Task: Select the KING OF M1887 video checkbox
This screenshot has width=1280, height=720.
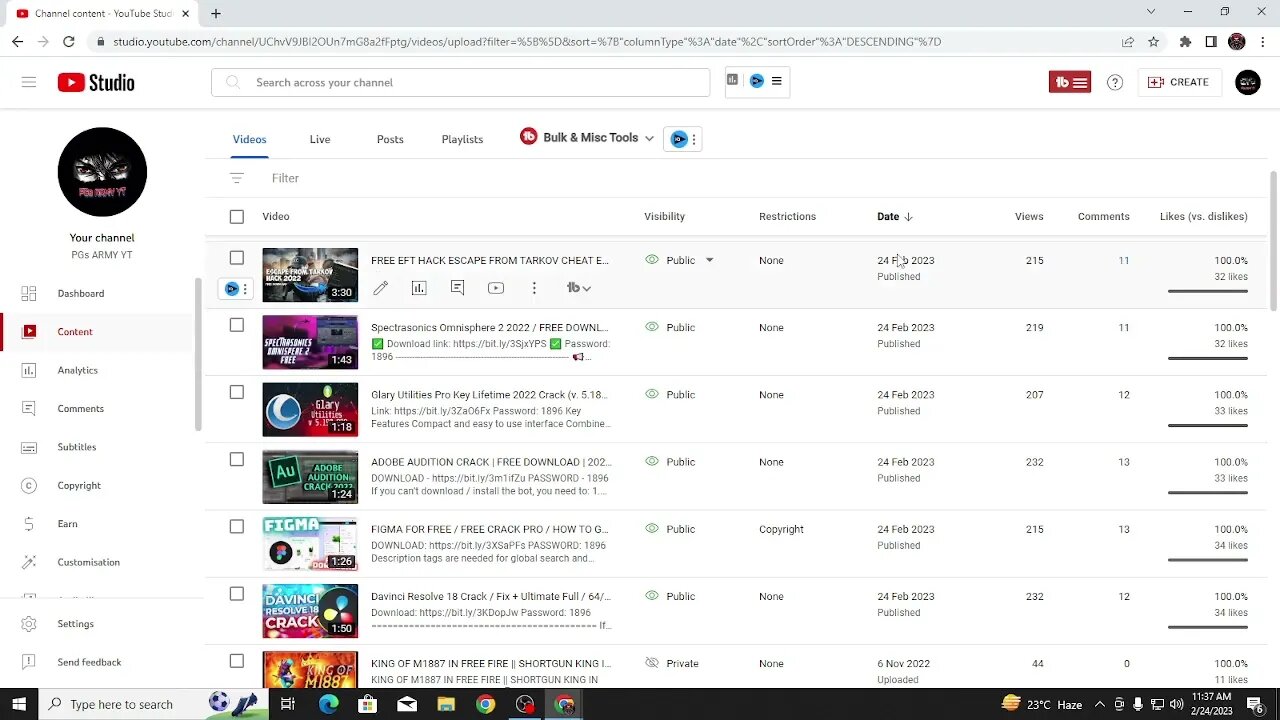Action: (x=236, y=661)
